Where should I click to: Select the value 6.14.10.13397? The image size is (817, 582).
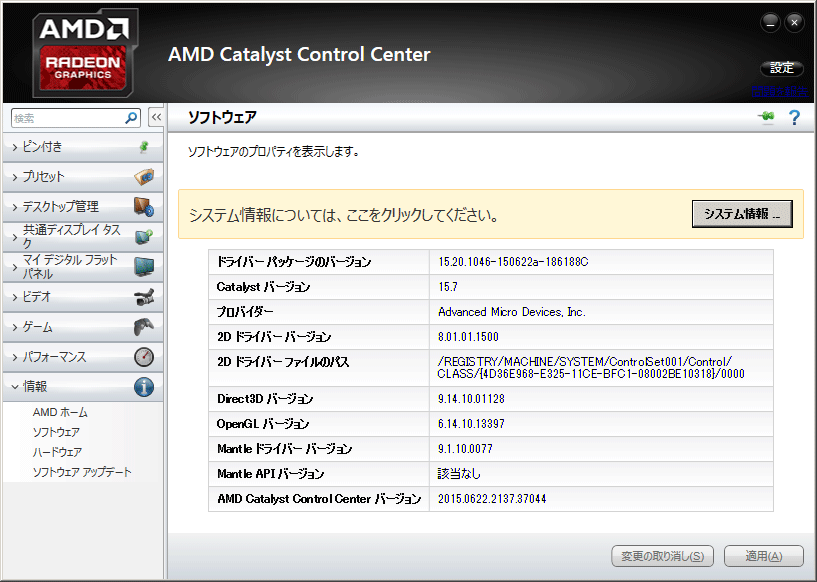[471, 424]
